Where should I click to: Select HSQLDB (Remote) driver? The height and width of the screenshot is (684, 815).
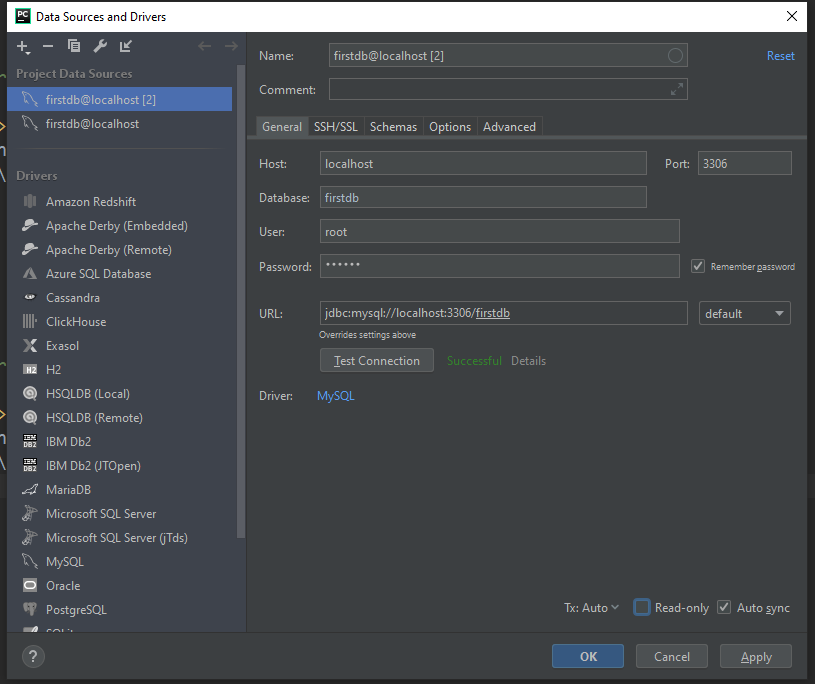pos(120,417)
